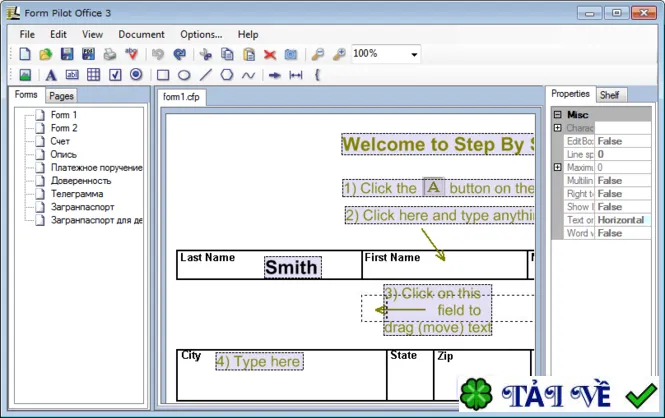Zoom out with the magnifier minus icon
Screen dimensions: 665x418
coord(318,54)
